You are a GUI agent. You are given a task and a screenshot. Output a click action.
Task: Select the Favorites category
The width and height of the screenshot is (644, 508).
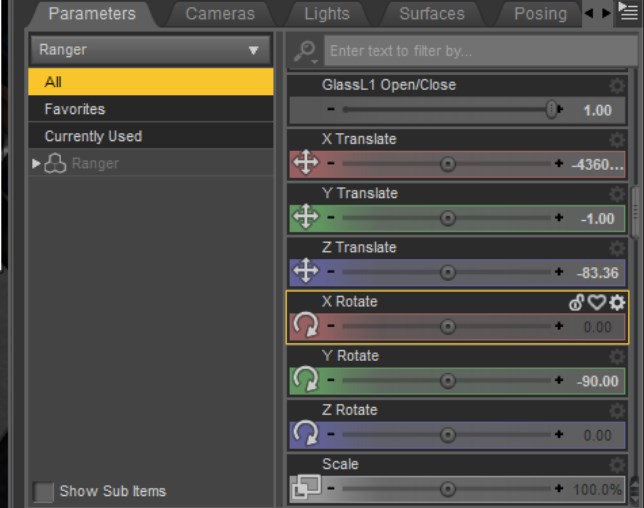pyautogui.click(x=151, y=109)
